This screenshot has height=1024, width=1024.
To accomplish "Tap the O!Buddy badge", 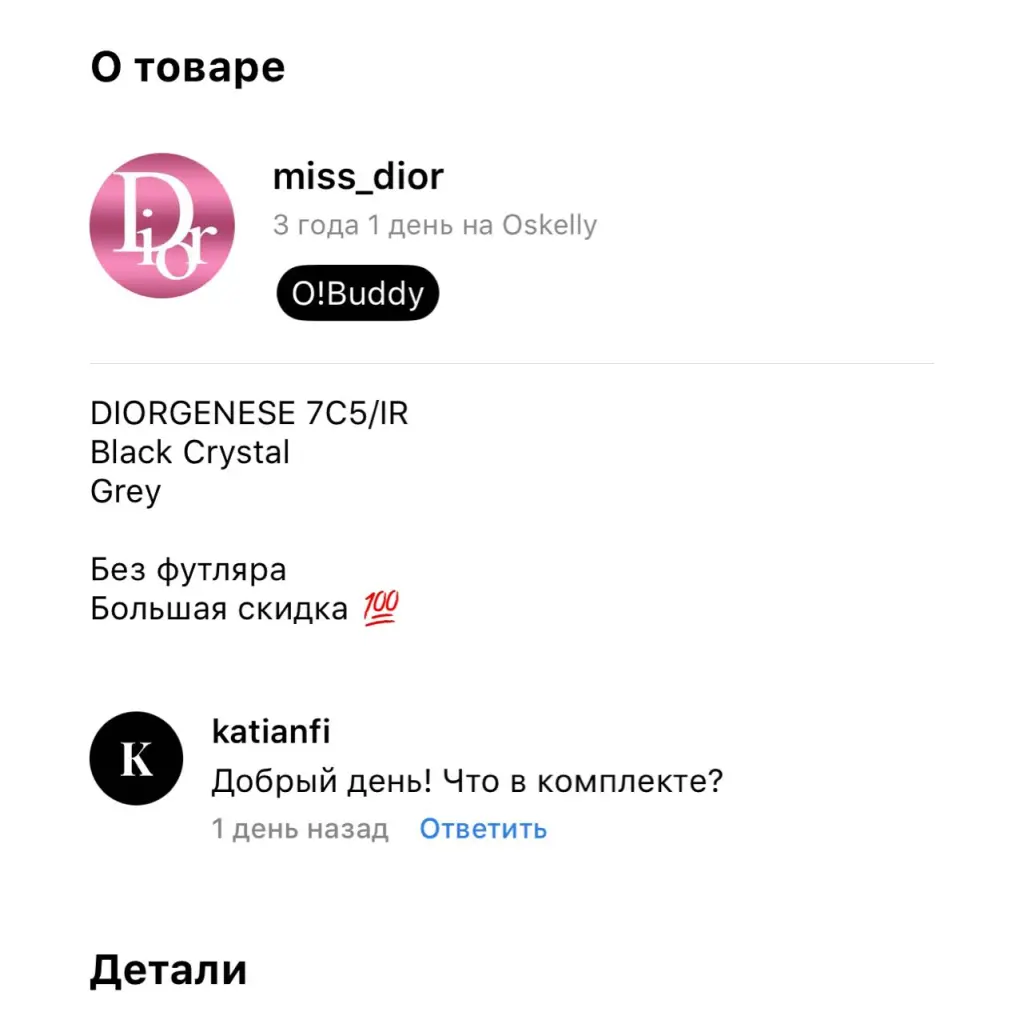I will 358,294.
